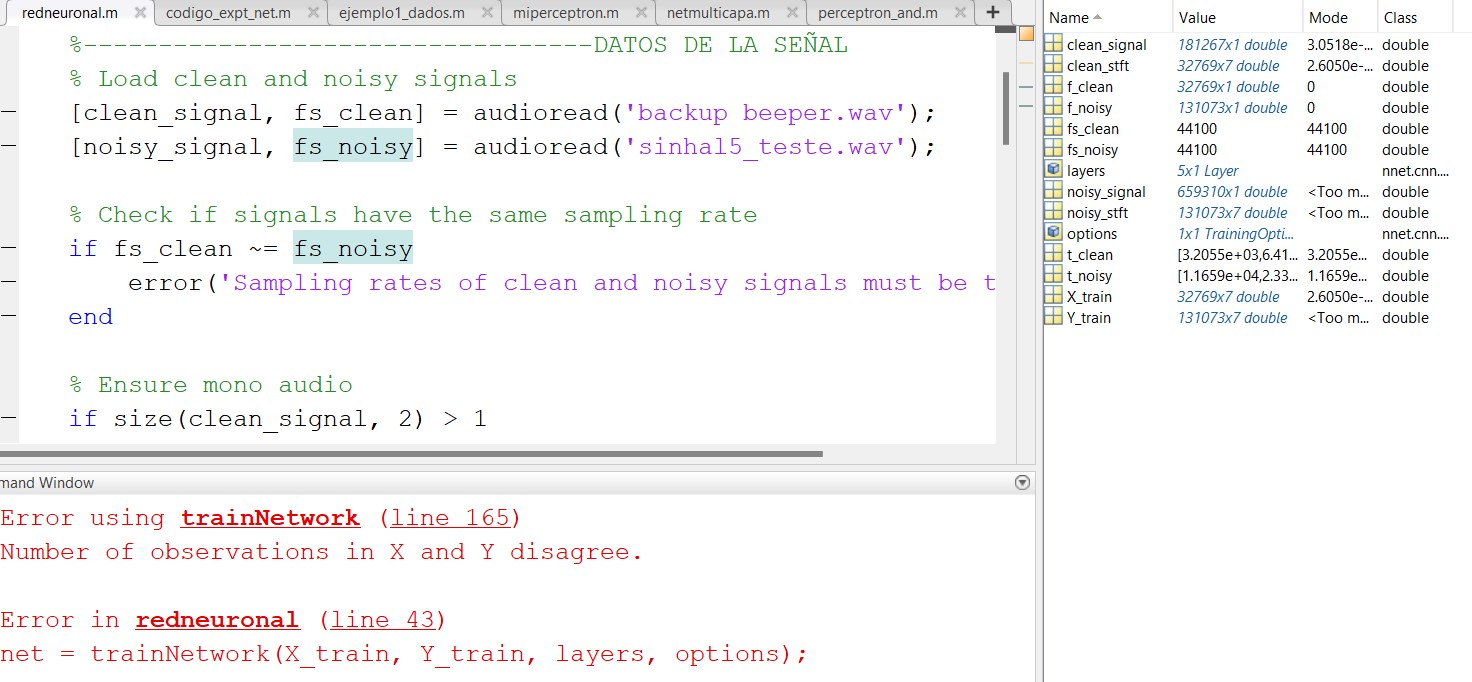1472x682 pixels.
Task: Click the object icon next to options
Action: click(x=1055, y=233)
